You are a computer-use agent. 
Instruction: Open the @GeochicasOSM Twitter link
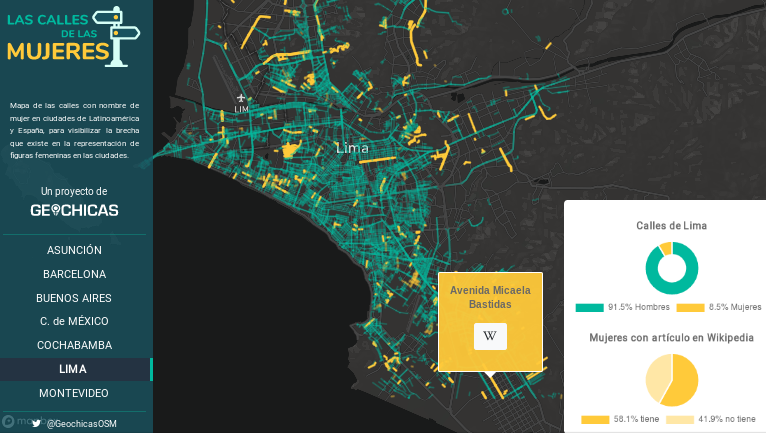tap(81, 423)
